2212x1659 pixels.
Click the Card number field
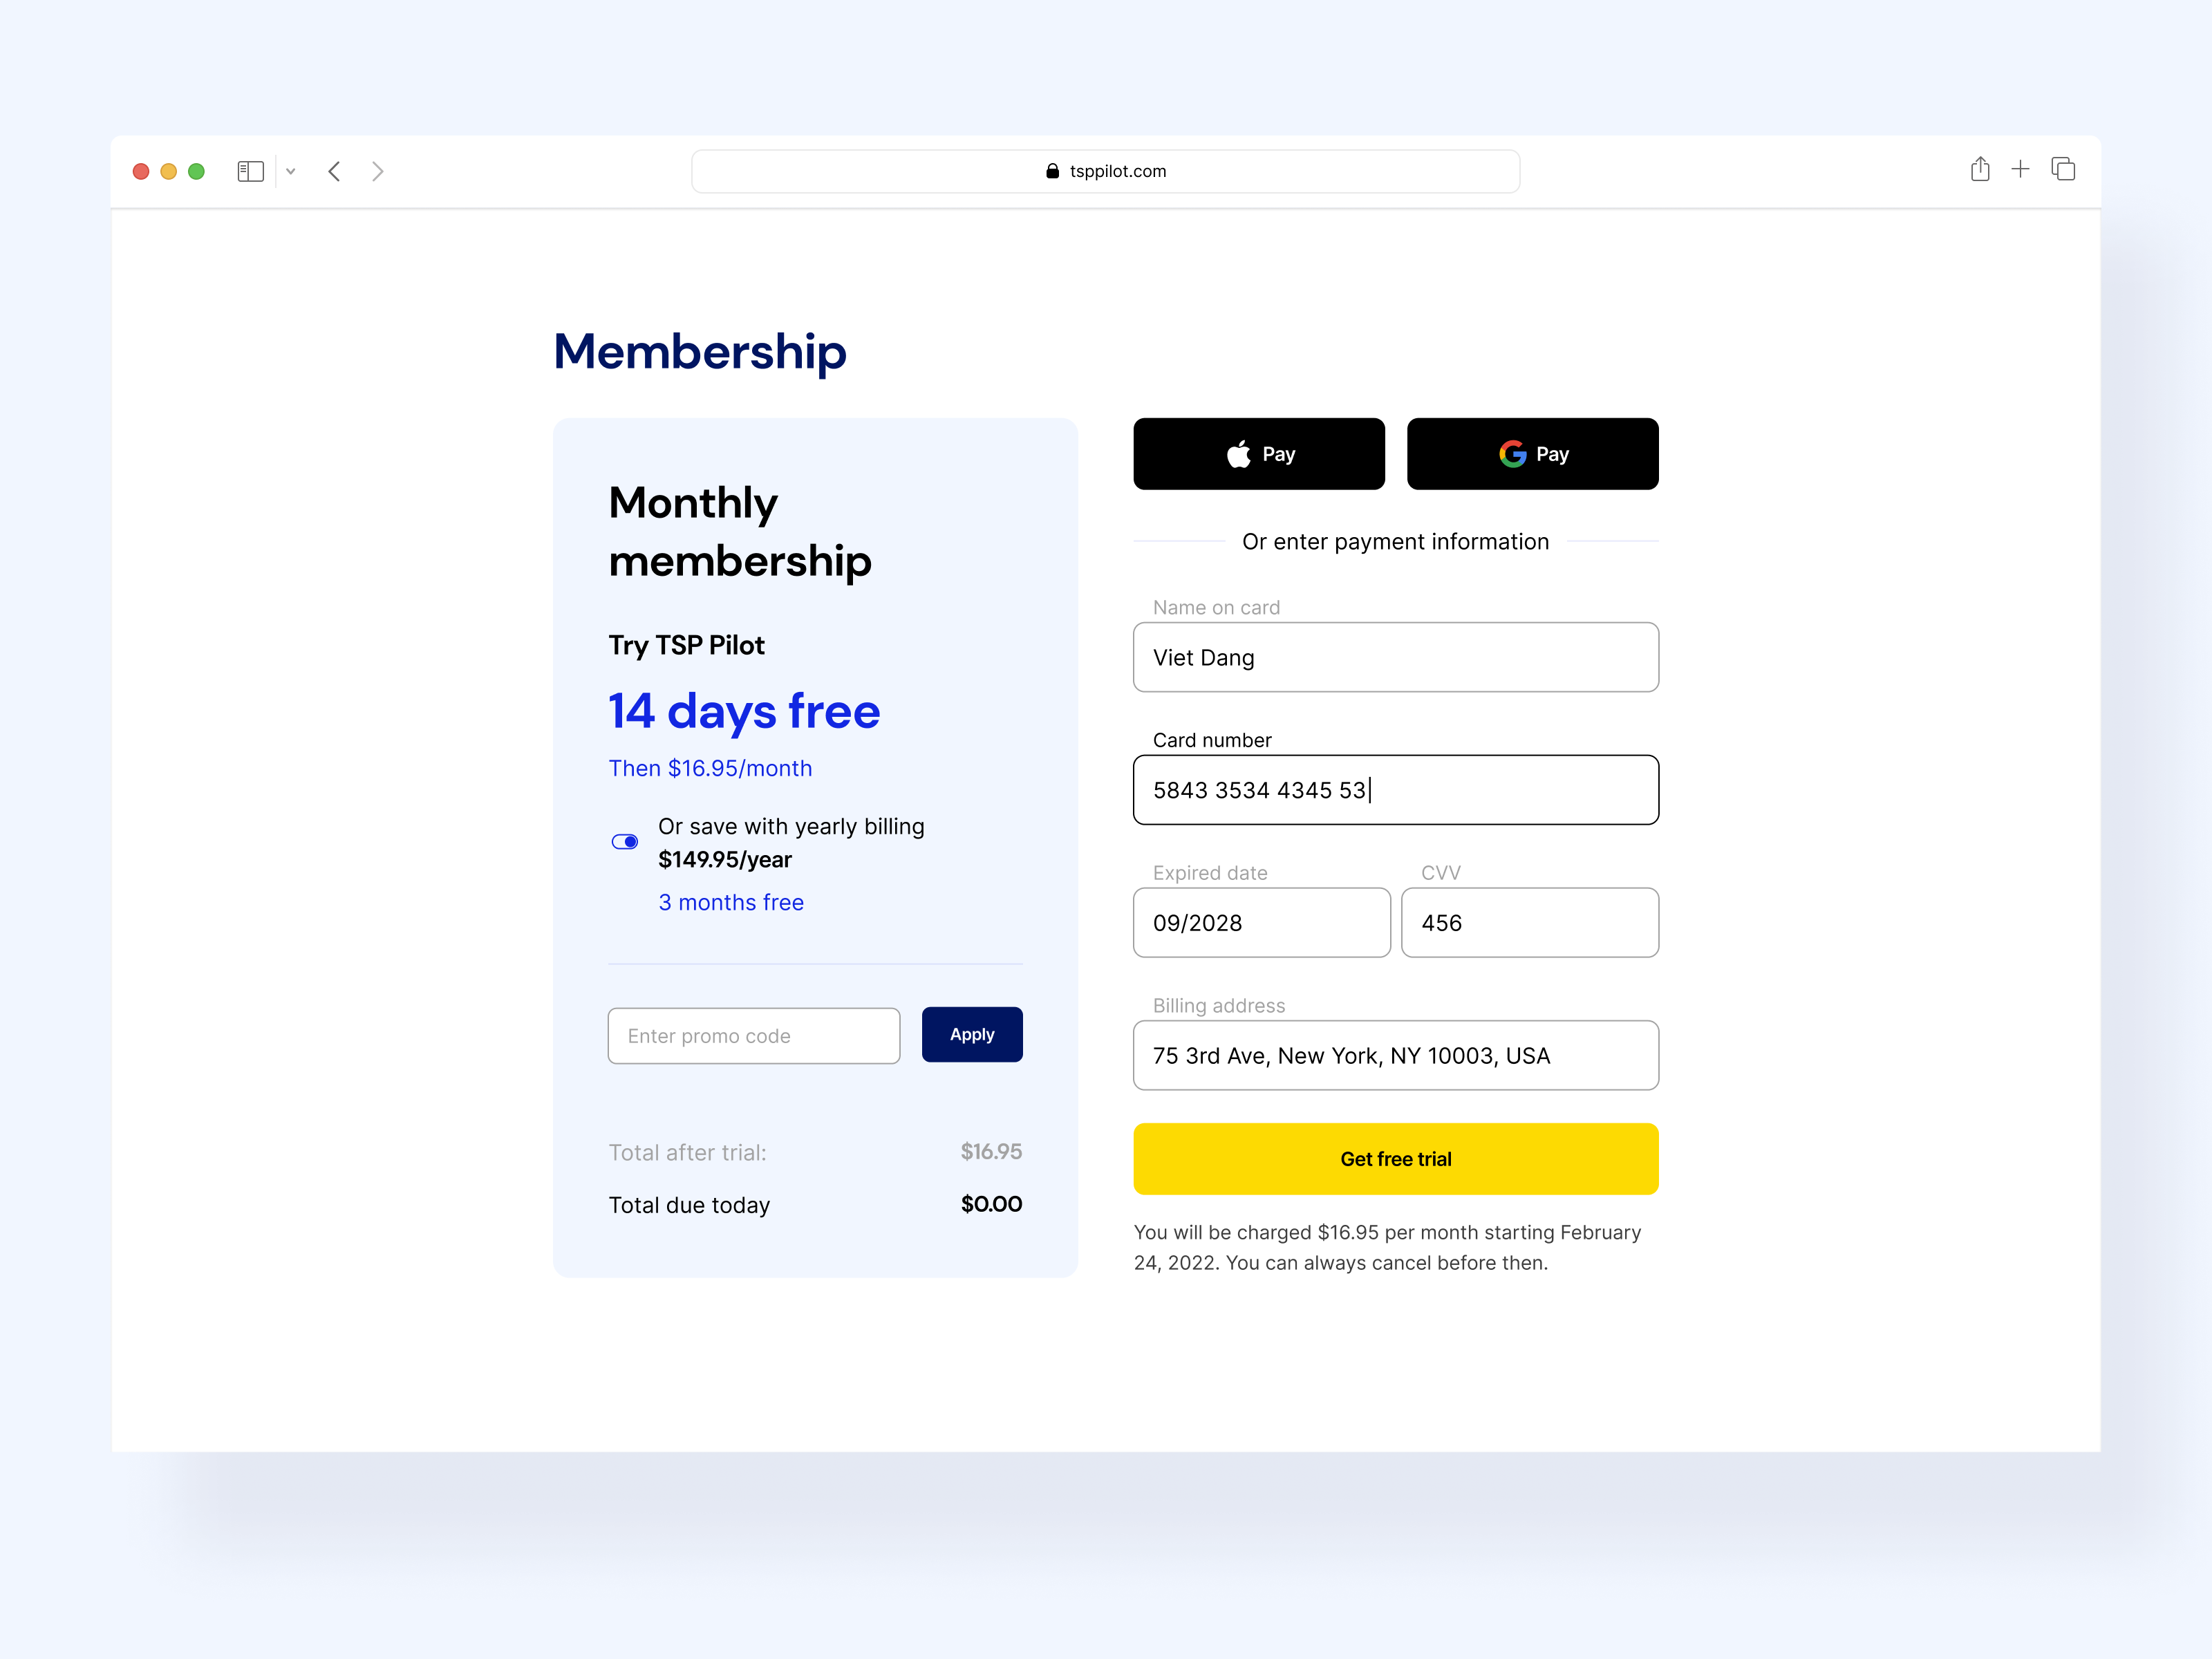point(1396,789)
